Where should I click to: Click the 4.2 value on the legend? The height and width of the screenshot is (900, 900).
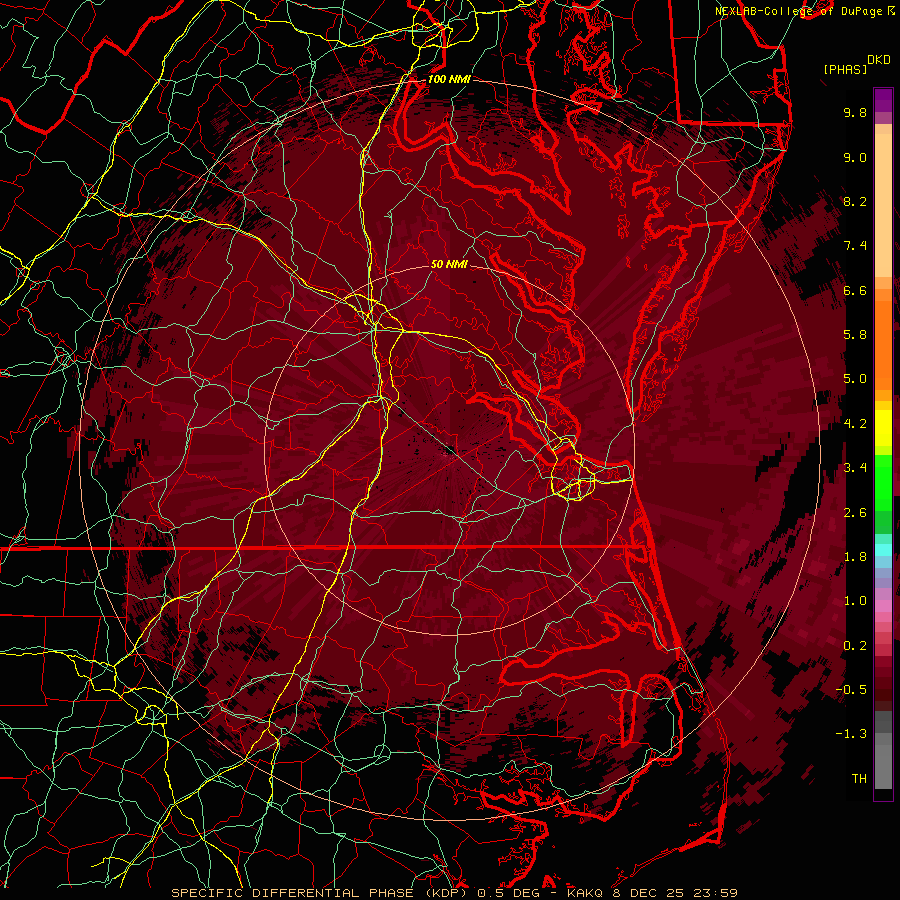click(855, 424)
